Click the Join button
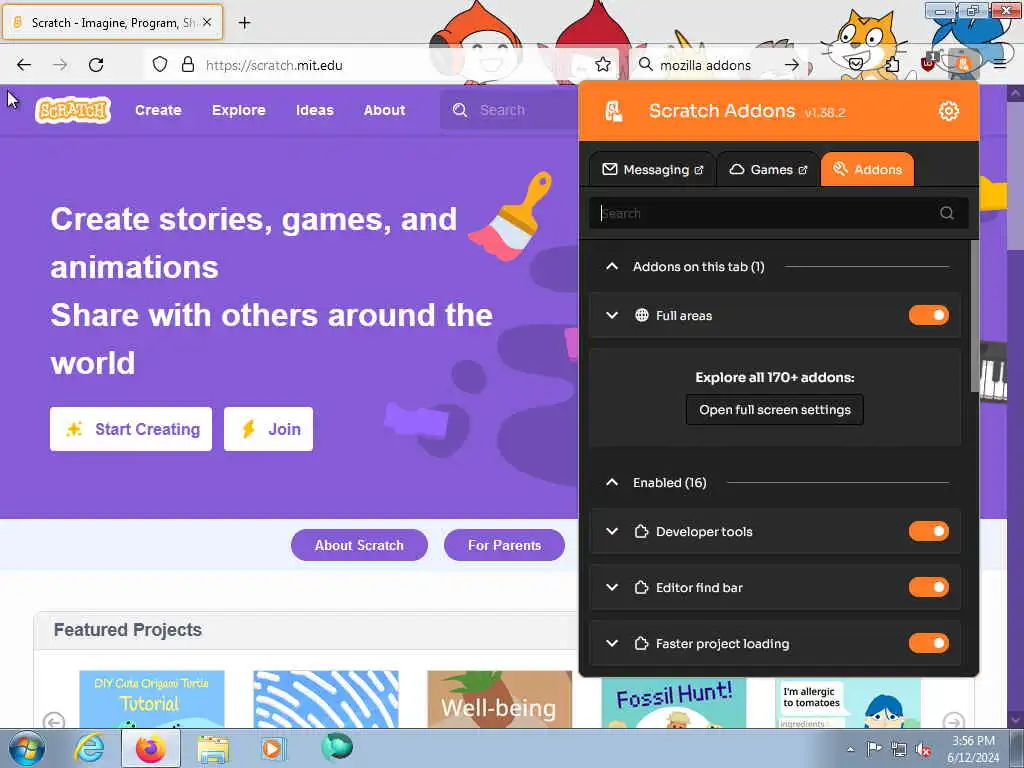The image size is (1024, 768). pos(268,429)
